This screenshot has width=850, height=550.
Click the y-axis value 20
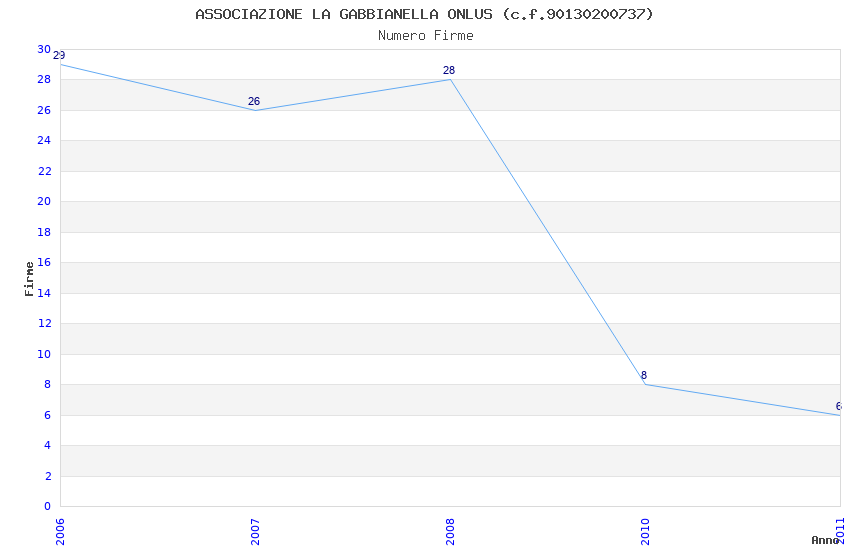[x=44, y=202]
